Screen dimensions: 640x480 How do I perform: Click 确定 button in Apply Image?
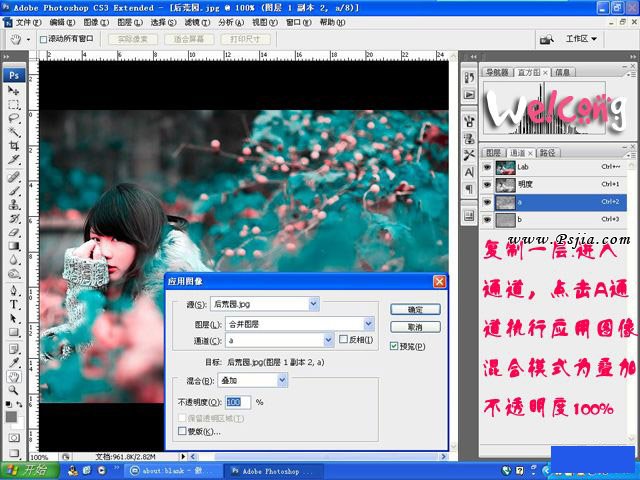pos(415,309)
